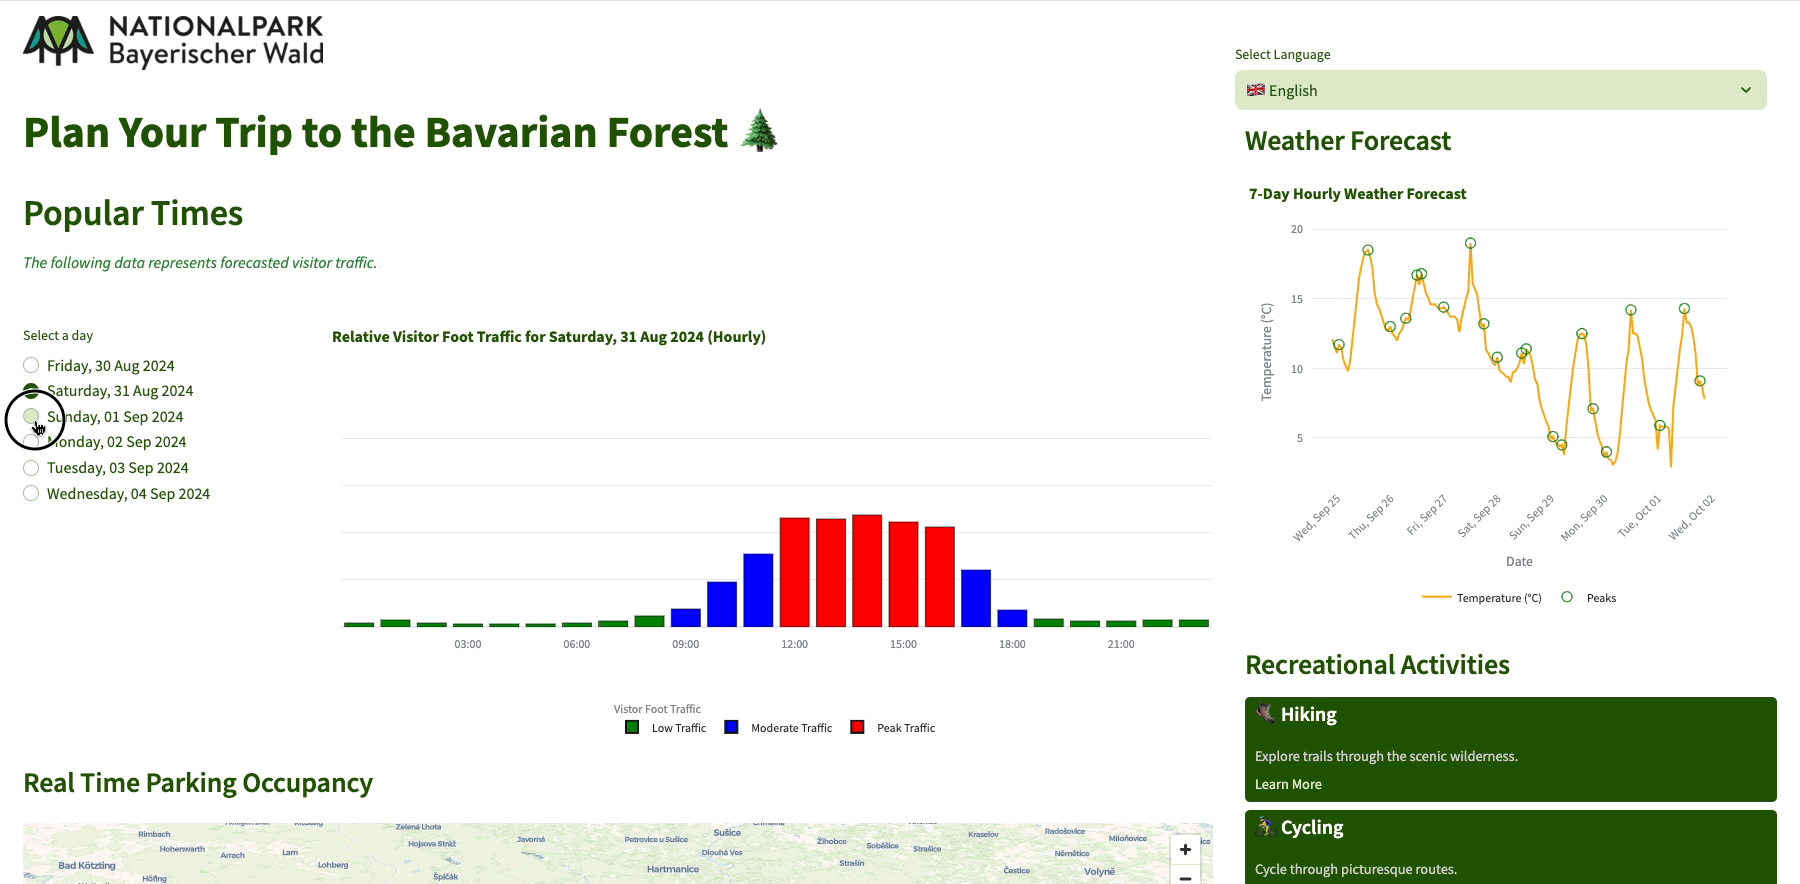Image resolution: width=1800 pixels, height=884 pixels.
Task: Click the Cycling rider icon
Action: tap(1265, 826)
